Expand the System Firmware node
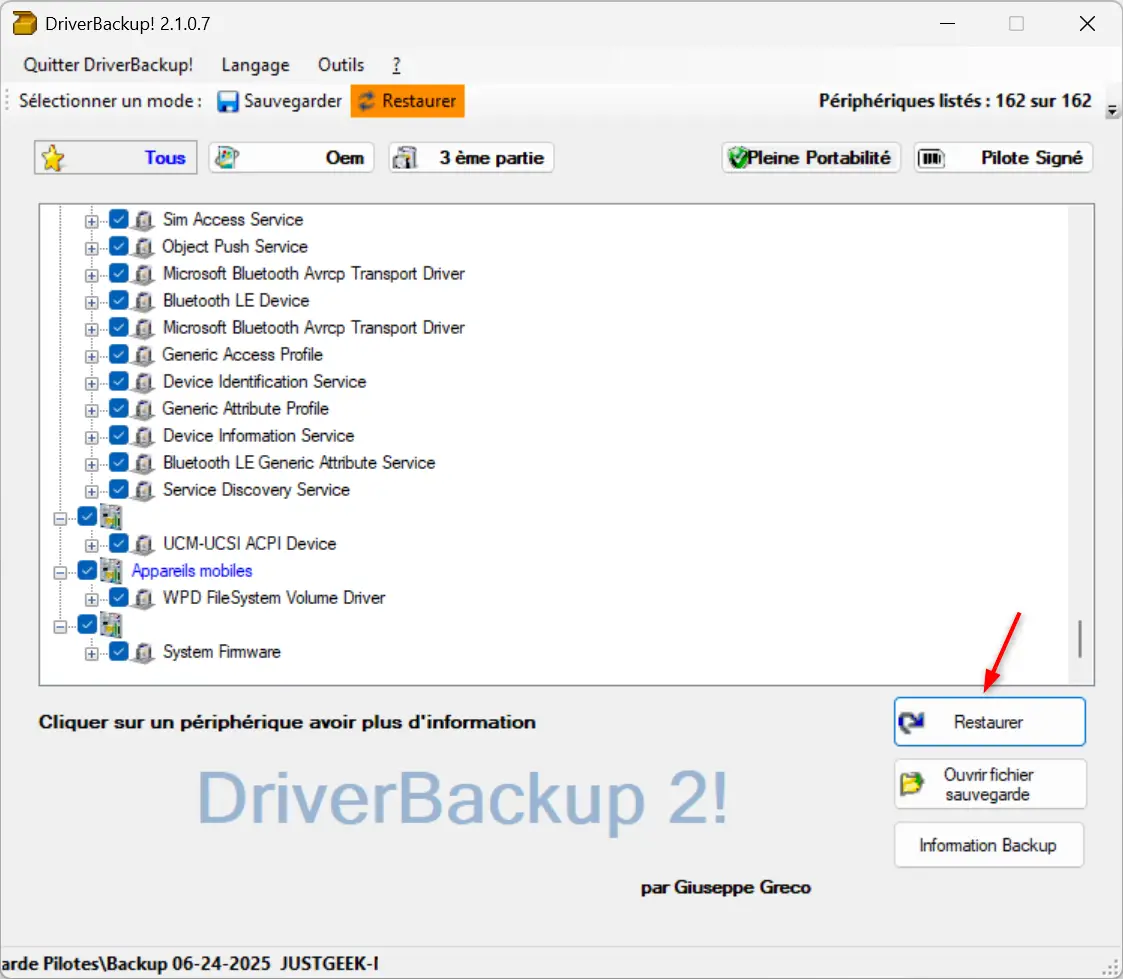Viewport: 1123px width, 979px height. (92, 654)
